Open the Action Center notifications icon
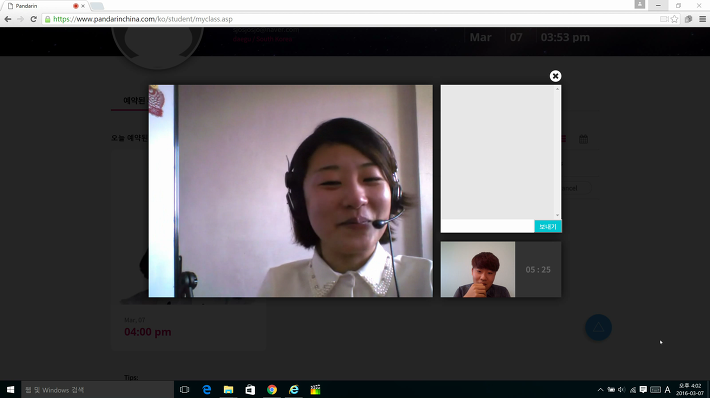710x398 pixels. 643,389
